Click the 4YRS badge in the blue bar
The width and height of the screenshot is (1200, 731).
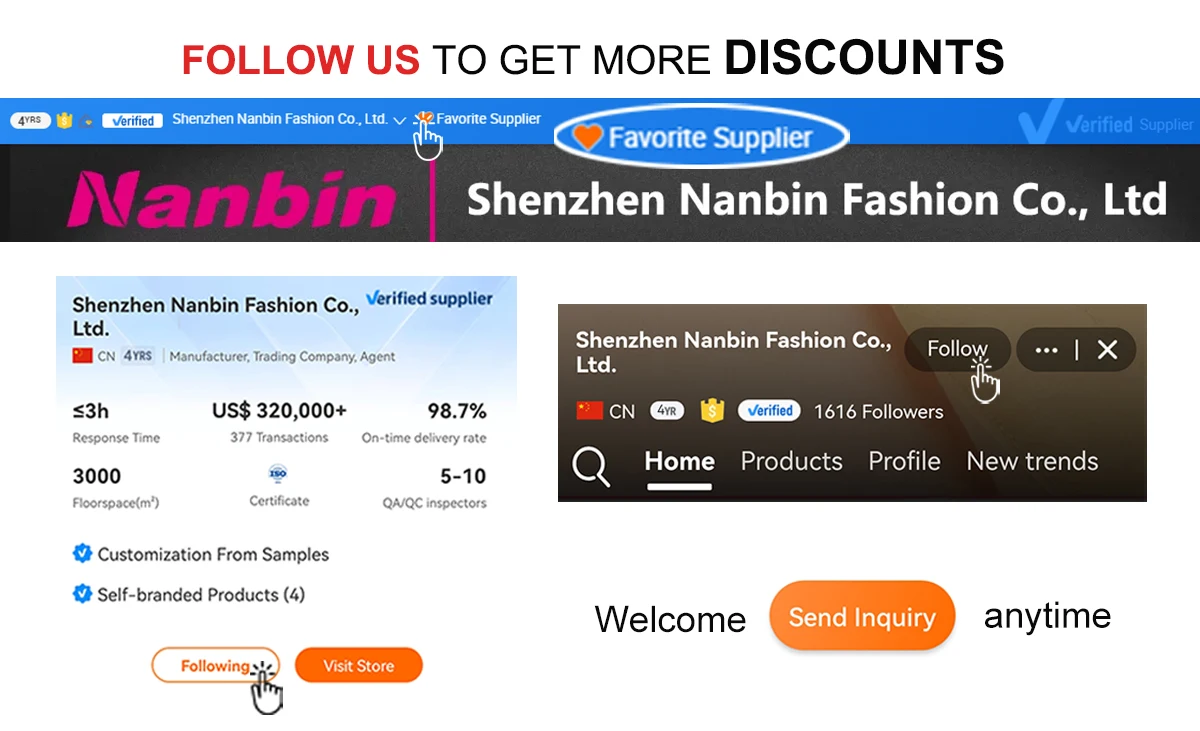(31, 120)
